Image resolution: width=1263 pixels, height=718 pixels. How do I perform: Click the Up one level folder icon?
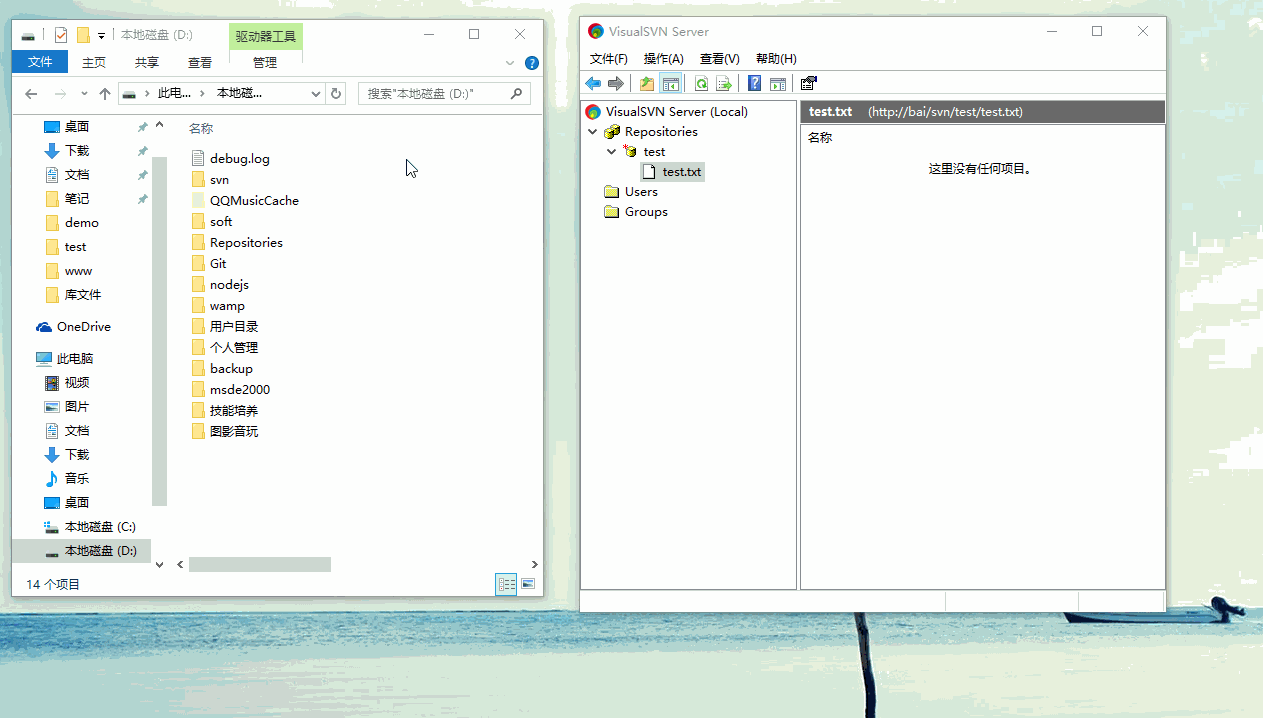click(647, 84)
